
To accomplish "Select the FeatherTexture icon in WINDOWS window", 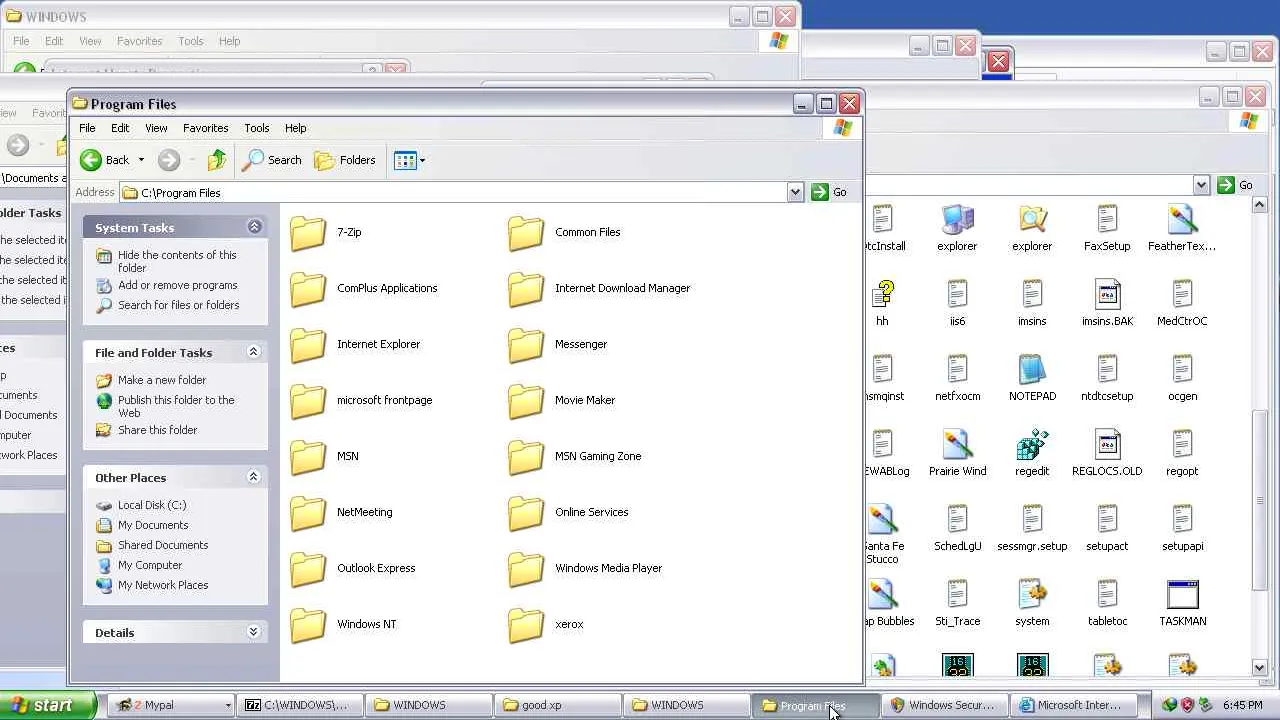I will (x=1182, y=220).
